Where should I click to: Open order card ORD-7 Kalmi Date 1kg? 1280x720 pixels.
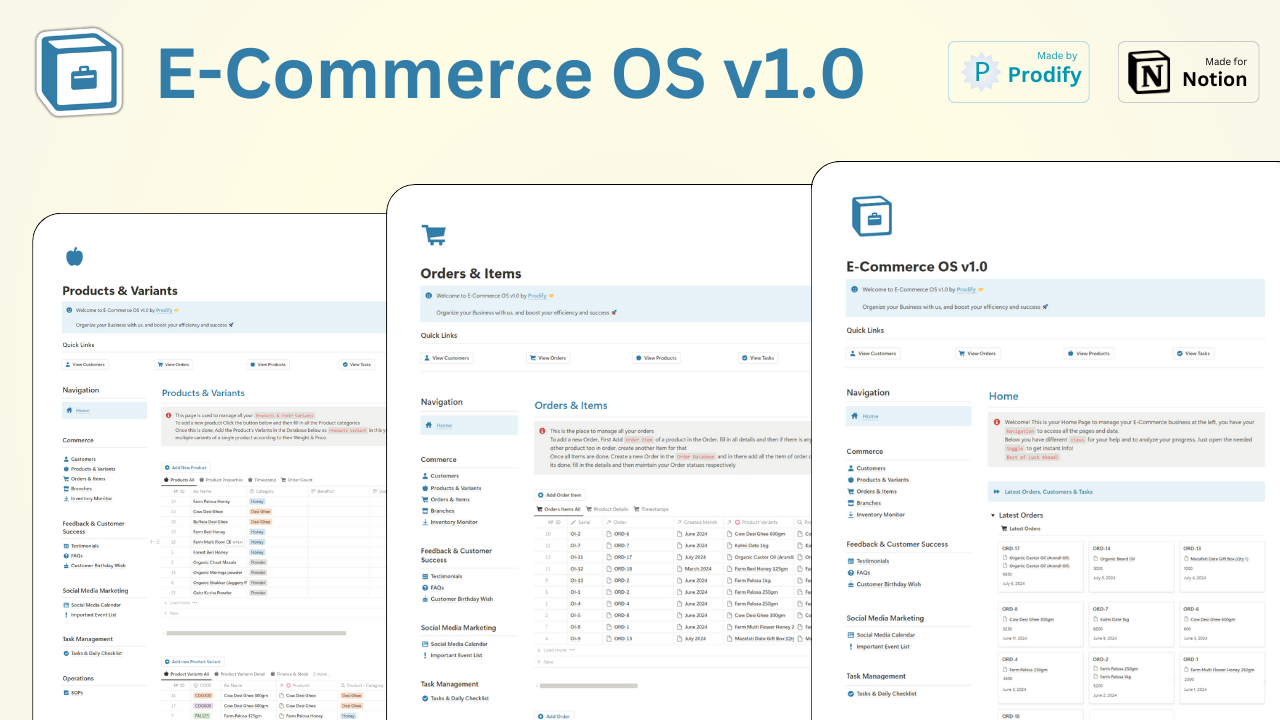tap(1130, 626)
